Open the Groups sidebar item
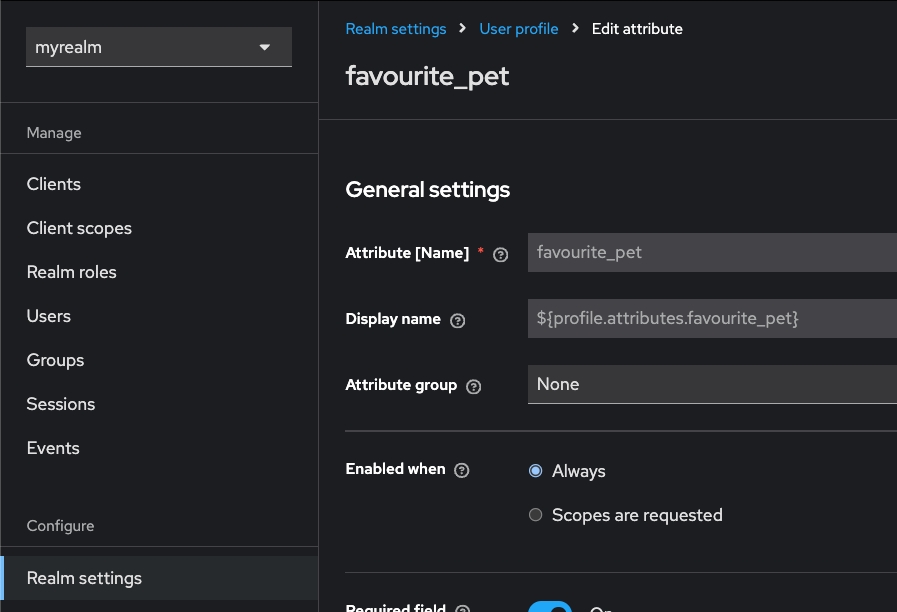897x612 pixels. [x=55, y=360]
